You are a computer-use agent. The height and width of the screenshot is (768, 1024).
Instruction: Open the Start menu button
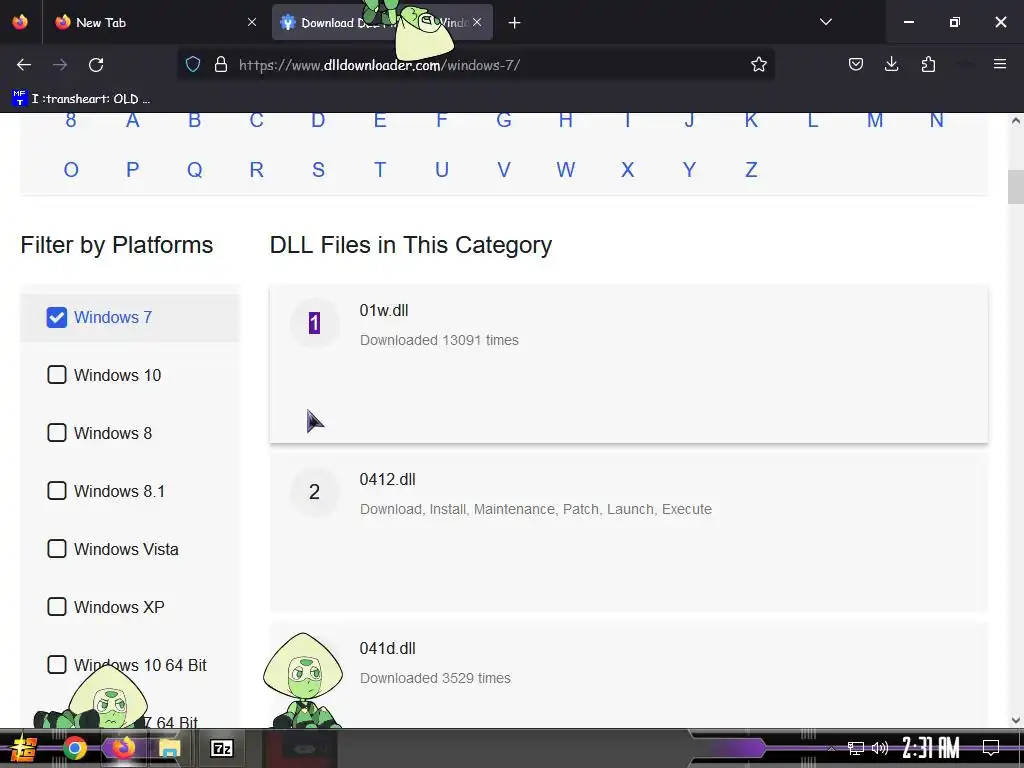point(24,748)
